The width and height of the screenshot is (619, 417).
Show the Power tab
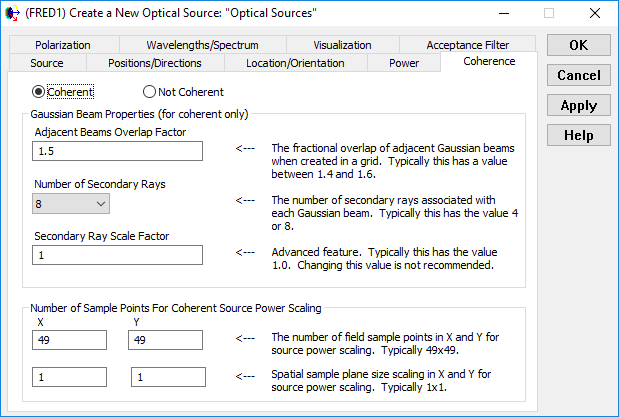pyautogui.click(x=403, y=63)
